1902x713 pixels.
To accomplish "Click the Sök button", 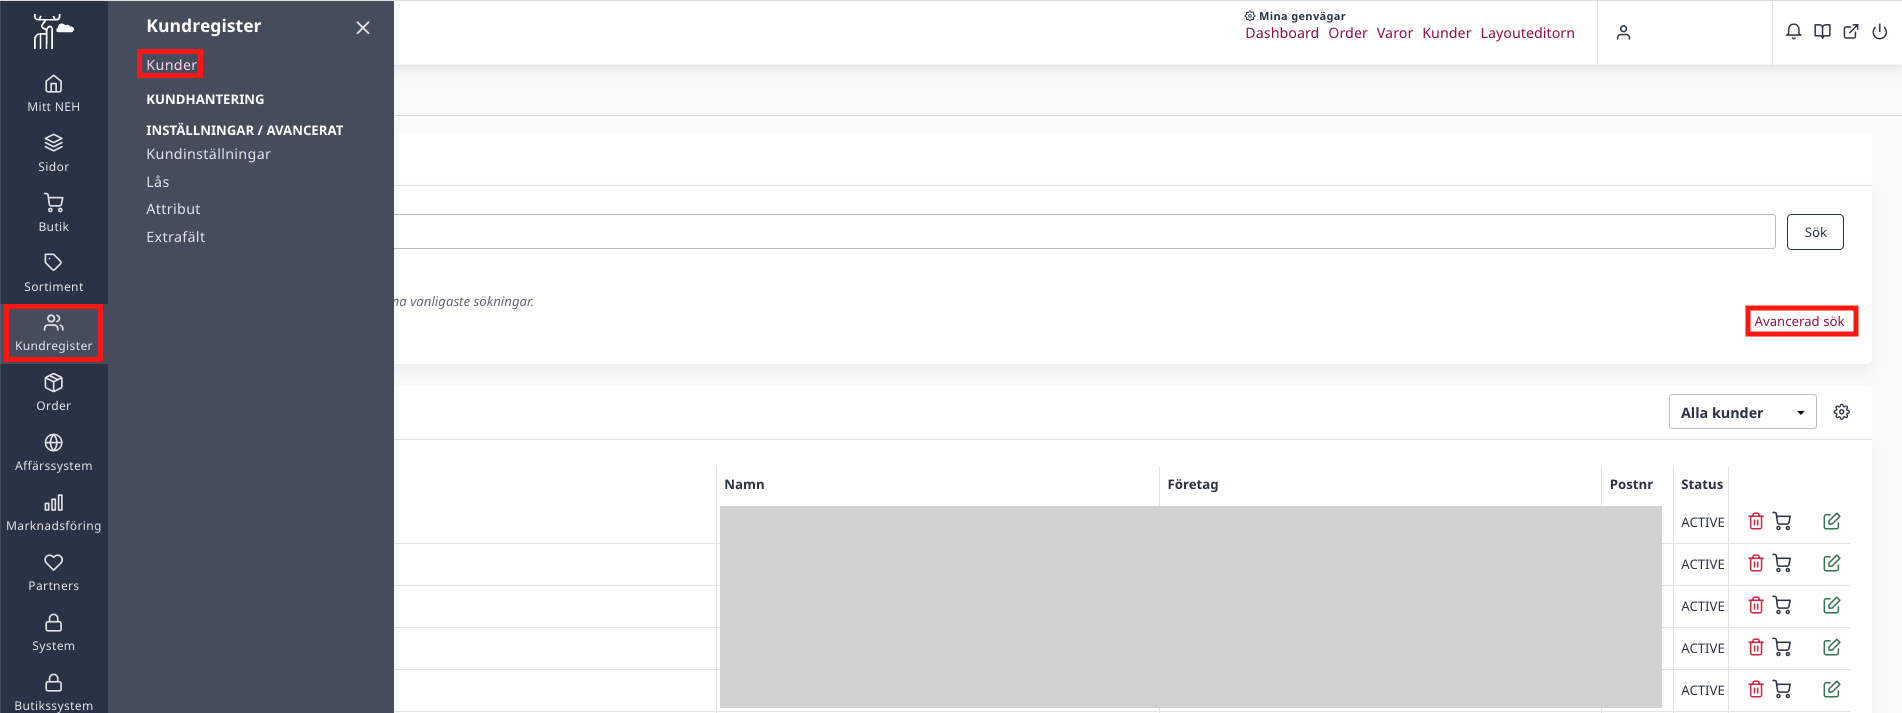I will (x=1815, y=232).
